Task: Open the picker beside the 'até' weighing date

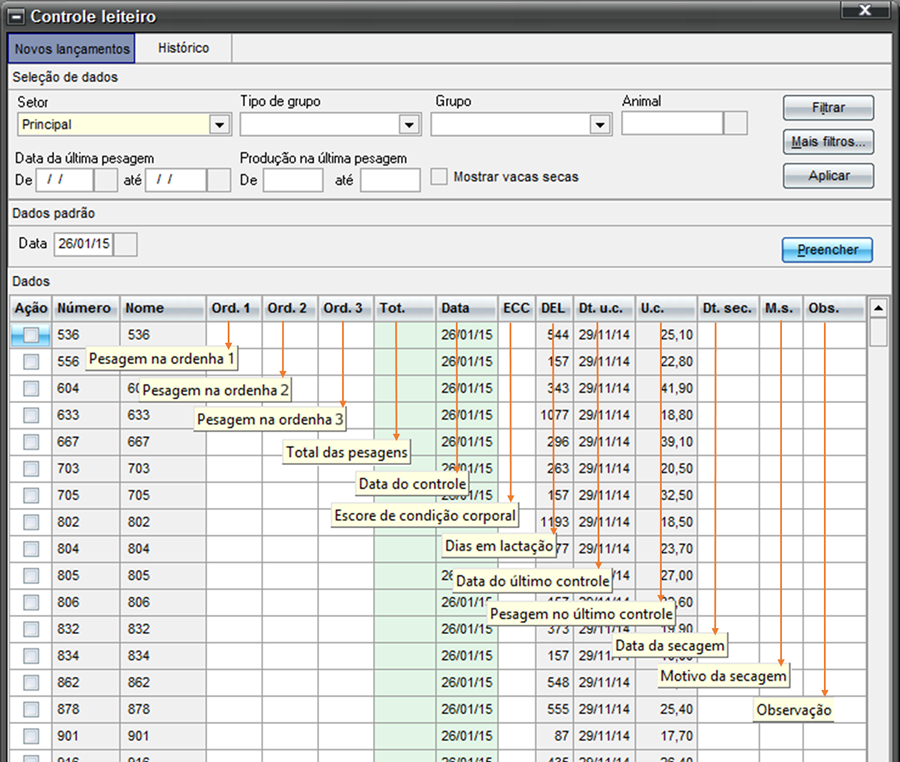Action: [x=219, y=180]
